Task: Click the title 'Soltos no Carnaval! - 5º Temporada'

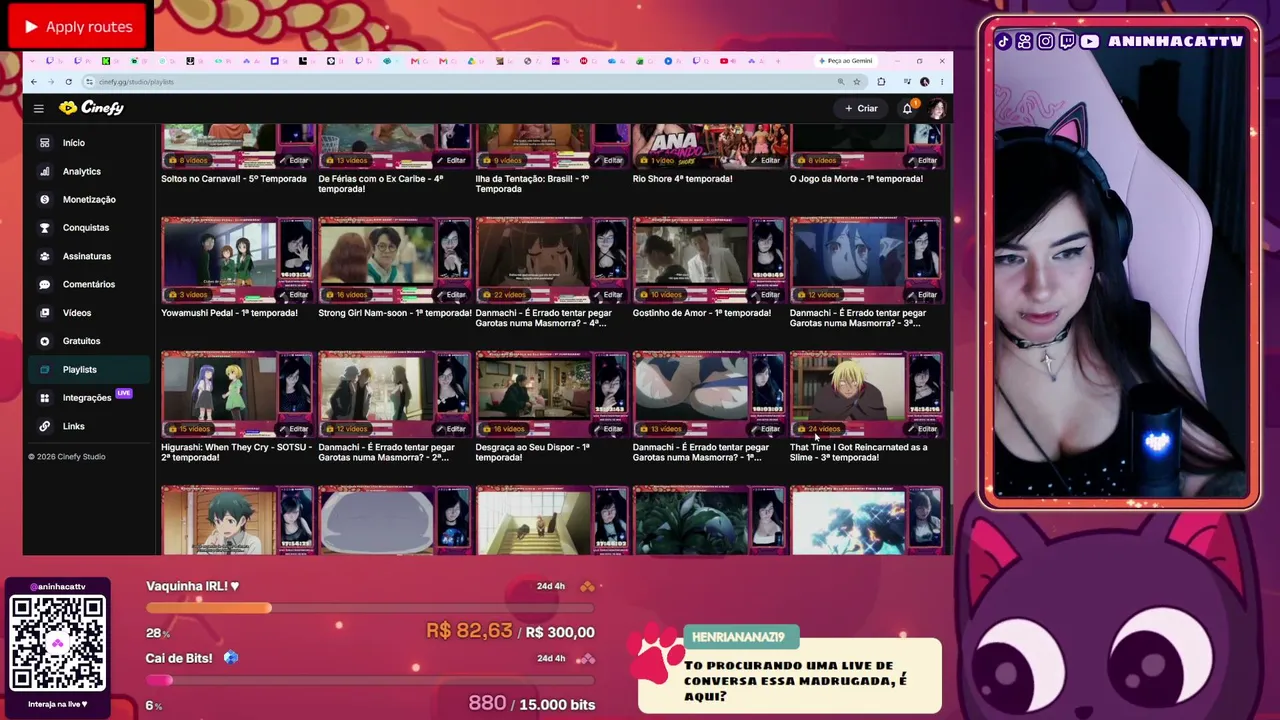Action: [x=234, y=179]
